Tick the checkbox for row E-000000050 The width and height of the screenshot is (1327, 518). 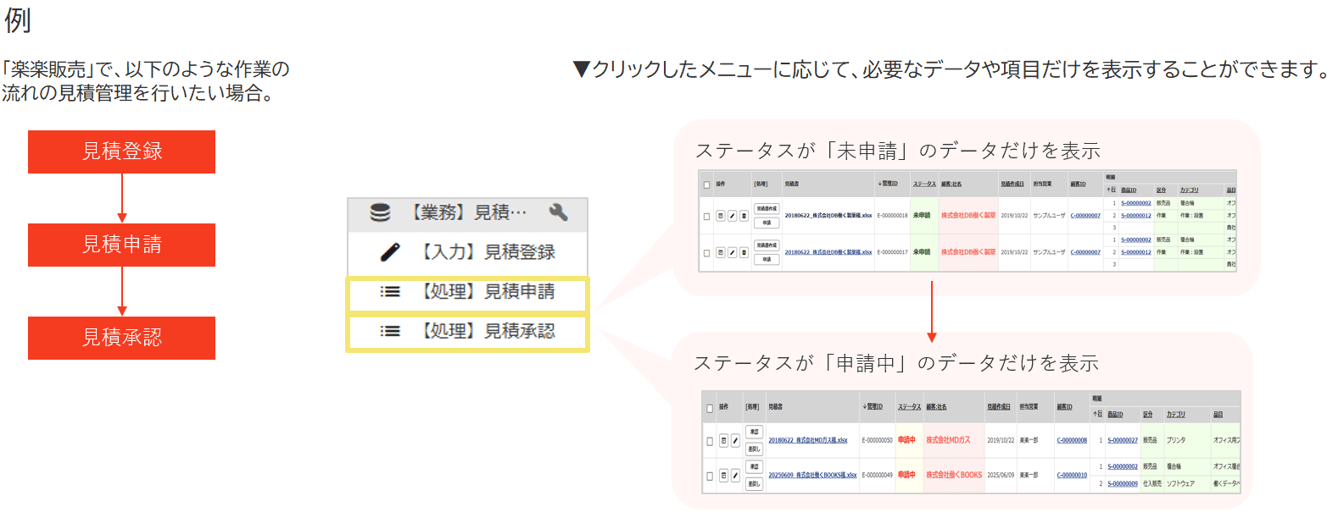(710, 441)
